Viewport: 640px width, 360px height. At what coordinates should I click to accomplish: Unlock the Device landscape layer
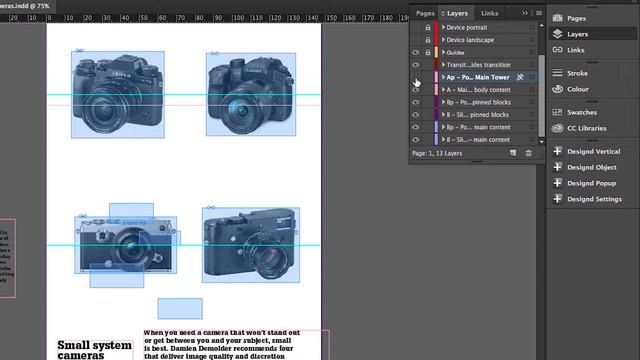tap(427, 40)
